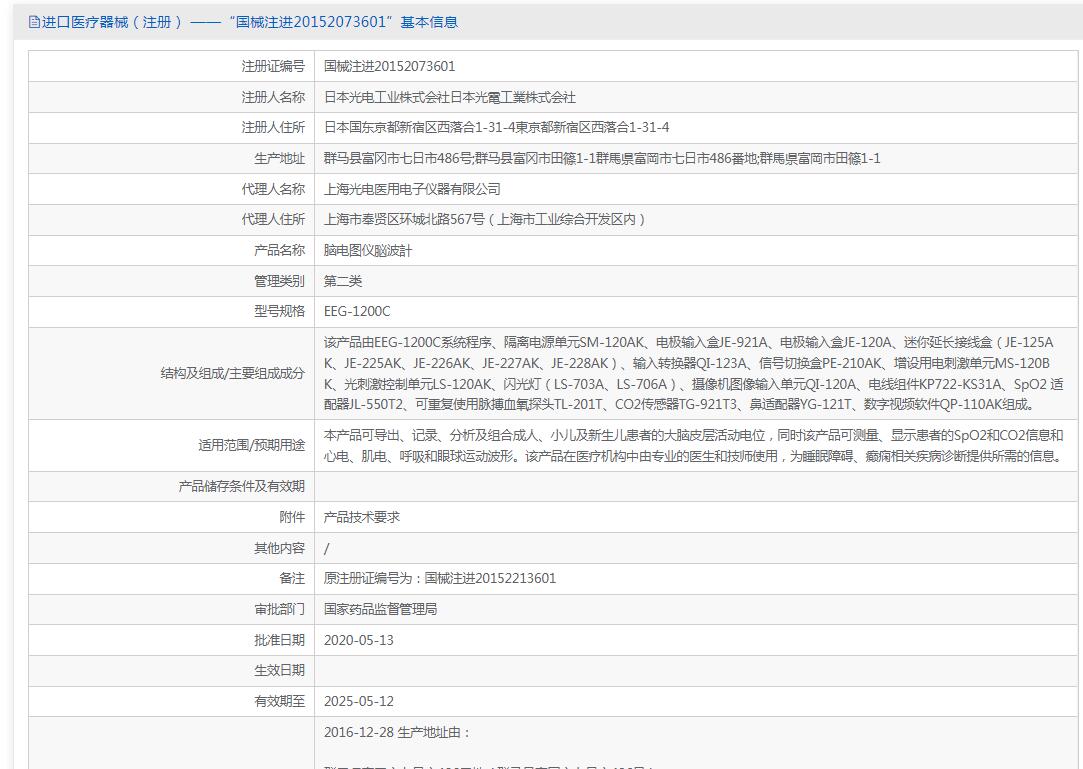This screenshot has height=769, width=1083.
Task: Select registration number 国械注进20152073601 in the table
Action: (x=390, y=66)
